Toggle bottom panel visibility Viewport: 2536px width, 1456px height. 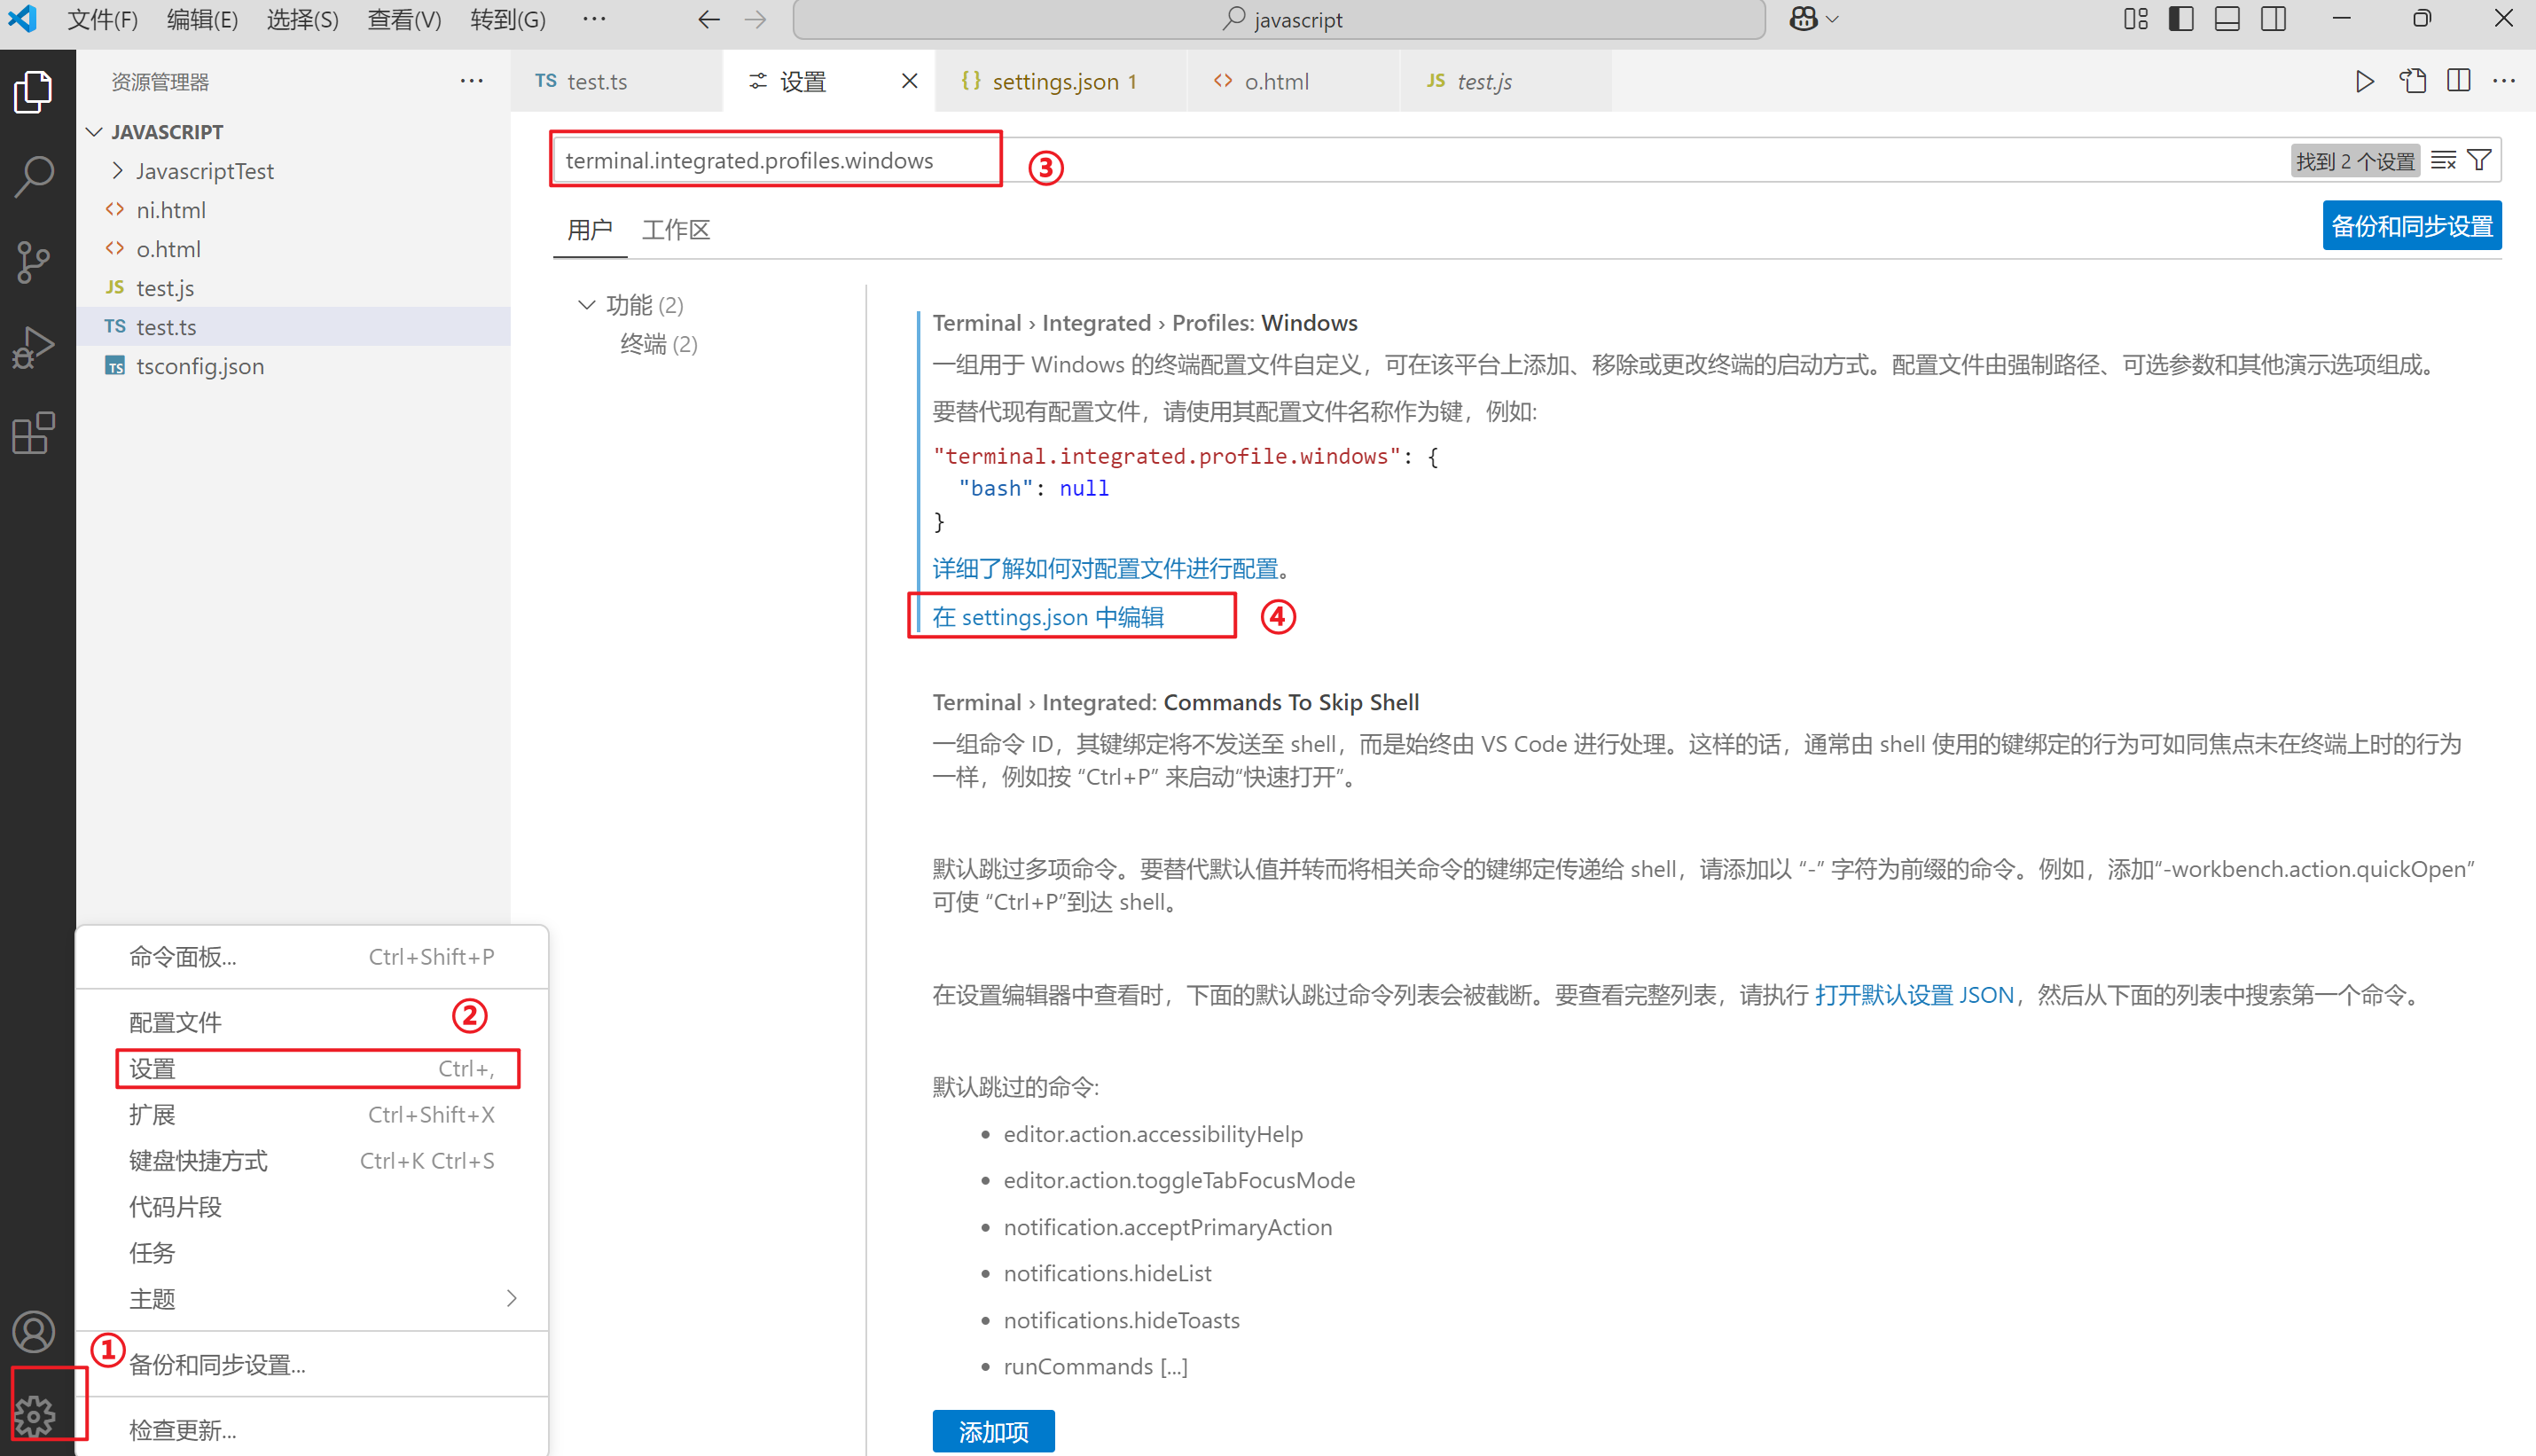tap(2227, 19)
